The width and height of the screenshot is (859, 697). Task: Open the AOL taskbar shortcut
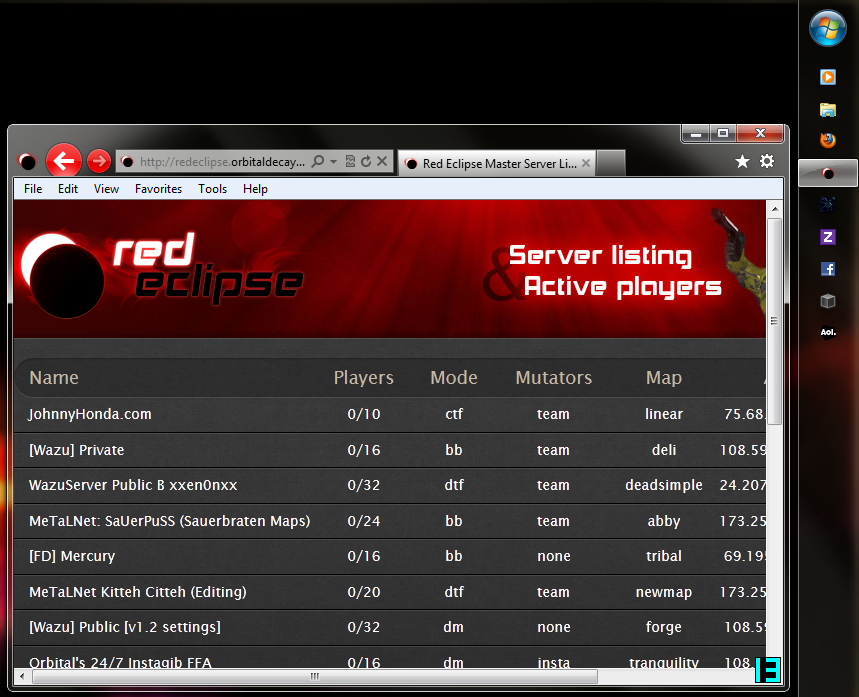pyautogui.click(x=828, y=333)
